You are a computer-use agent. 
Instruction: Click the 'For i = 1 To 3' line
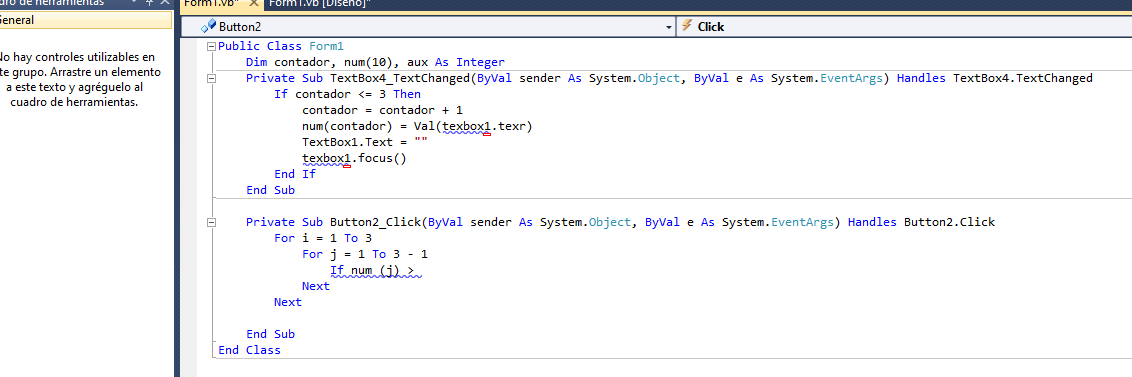point(323,238)
